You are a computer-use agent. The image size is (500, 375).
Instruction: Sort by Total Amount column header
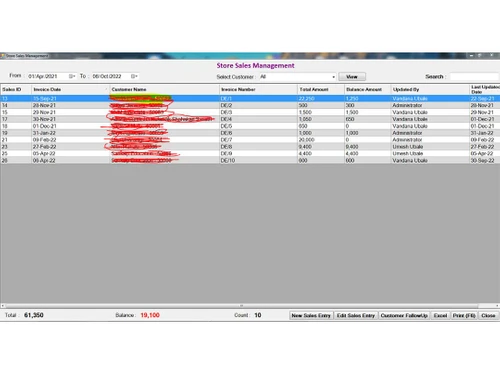pos(321,89)
